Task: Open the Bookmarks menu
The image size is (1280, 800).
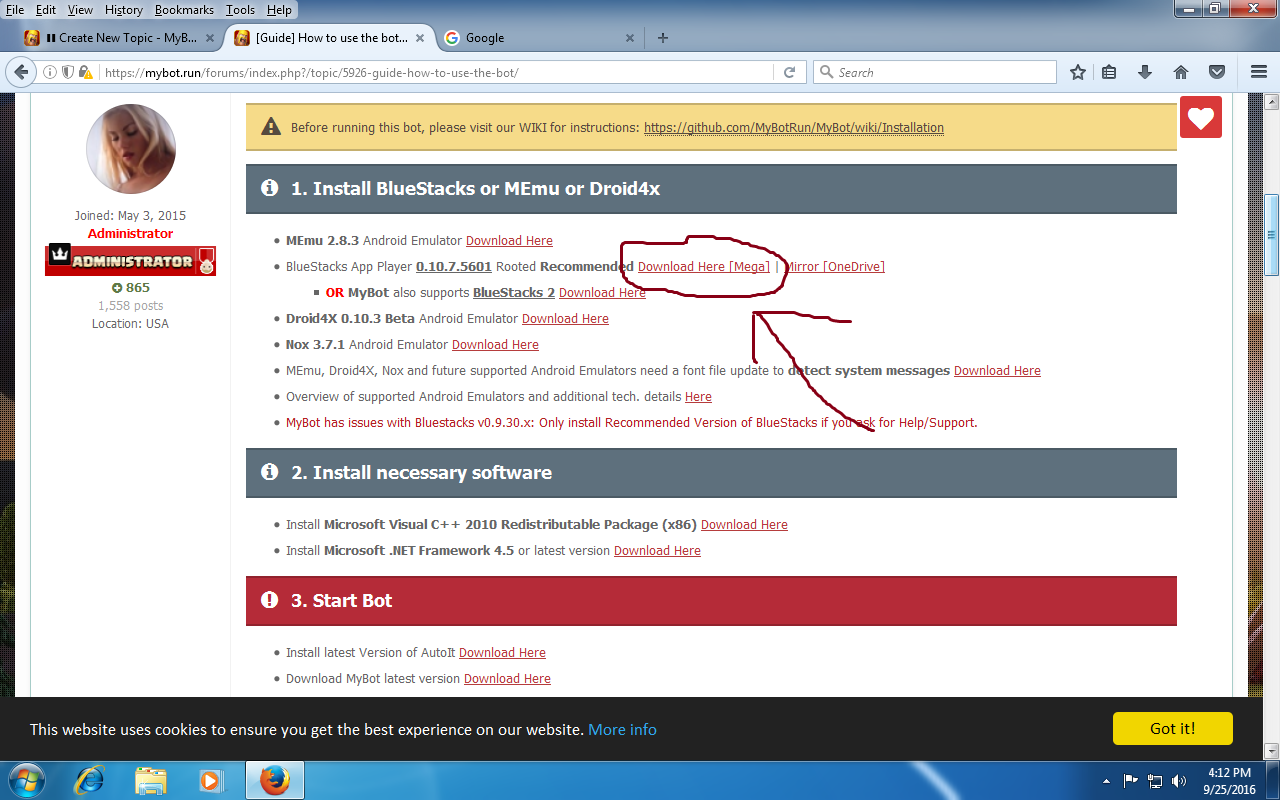Action: pos(185,10)
